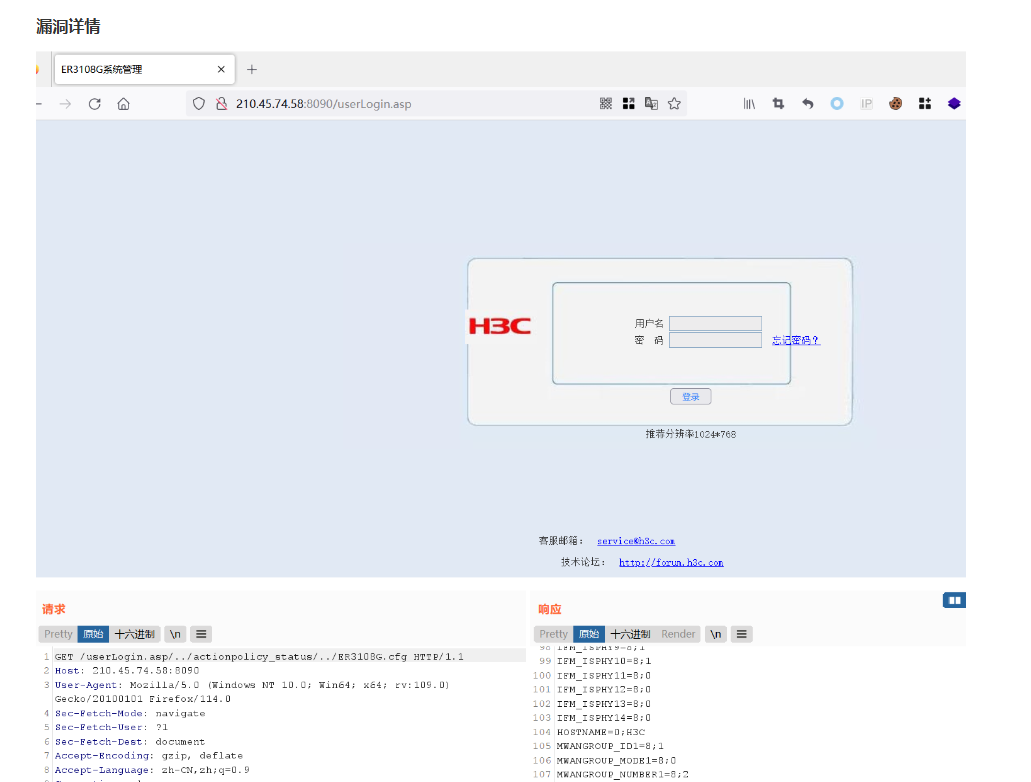Show insecure connection padlock info
The height and width of the screenshot is (782, 1031).
click(222, 104)
